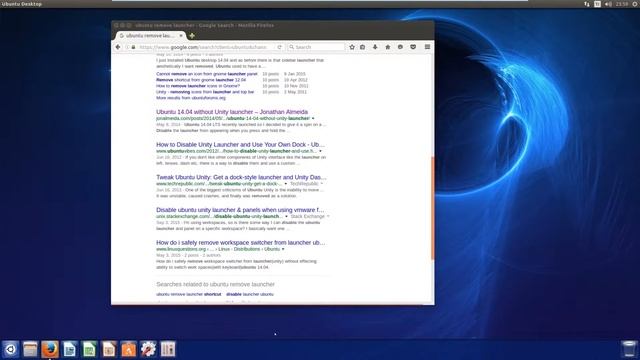Reload the page with refresh icon
This screenshot has height=360, width=640.
click(x=280, y=47)
